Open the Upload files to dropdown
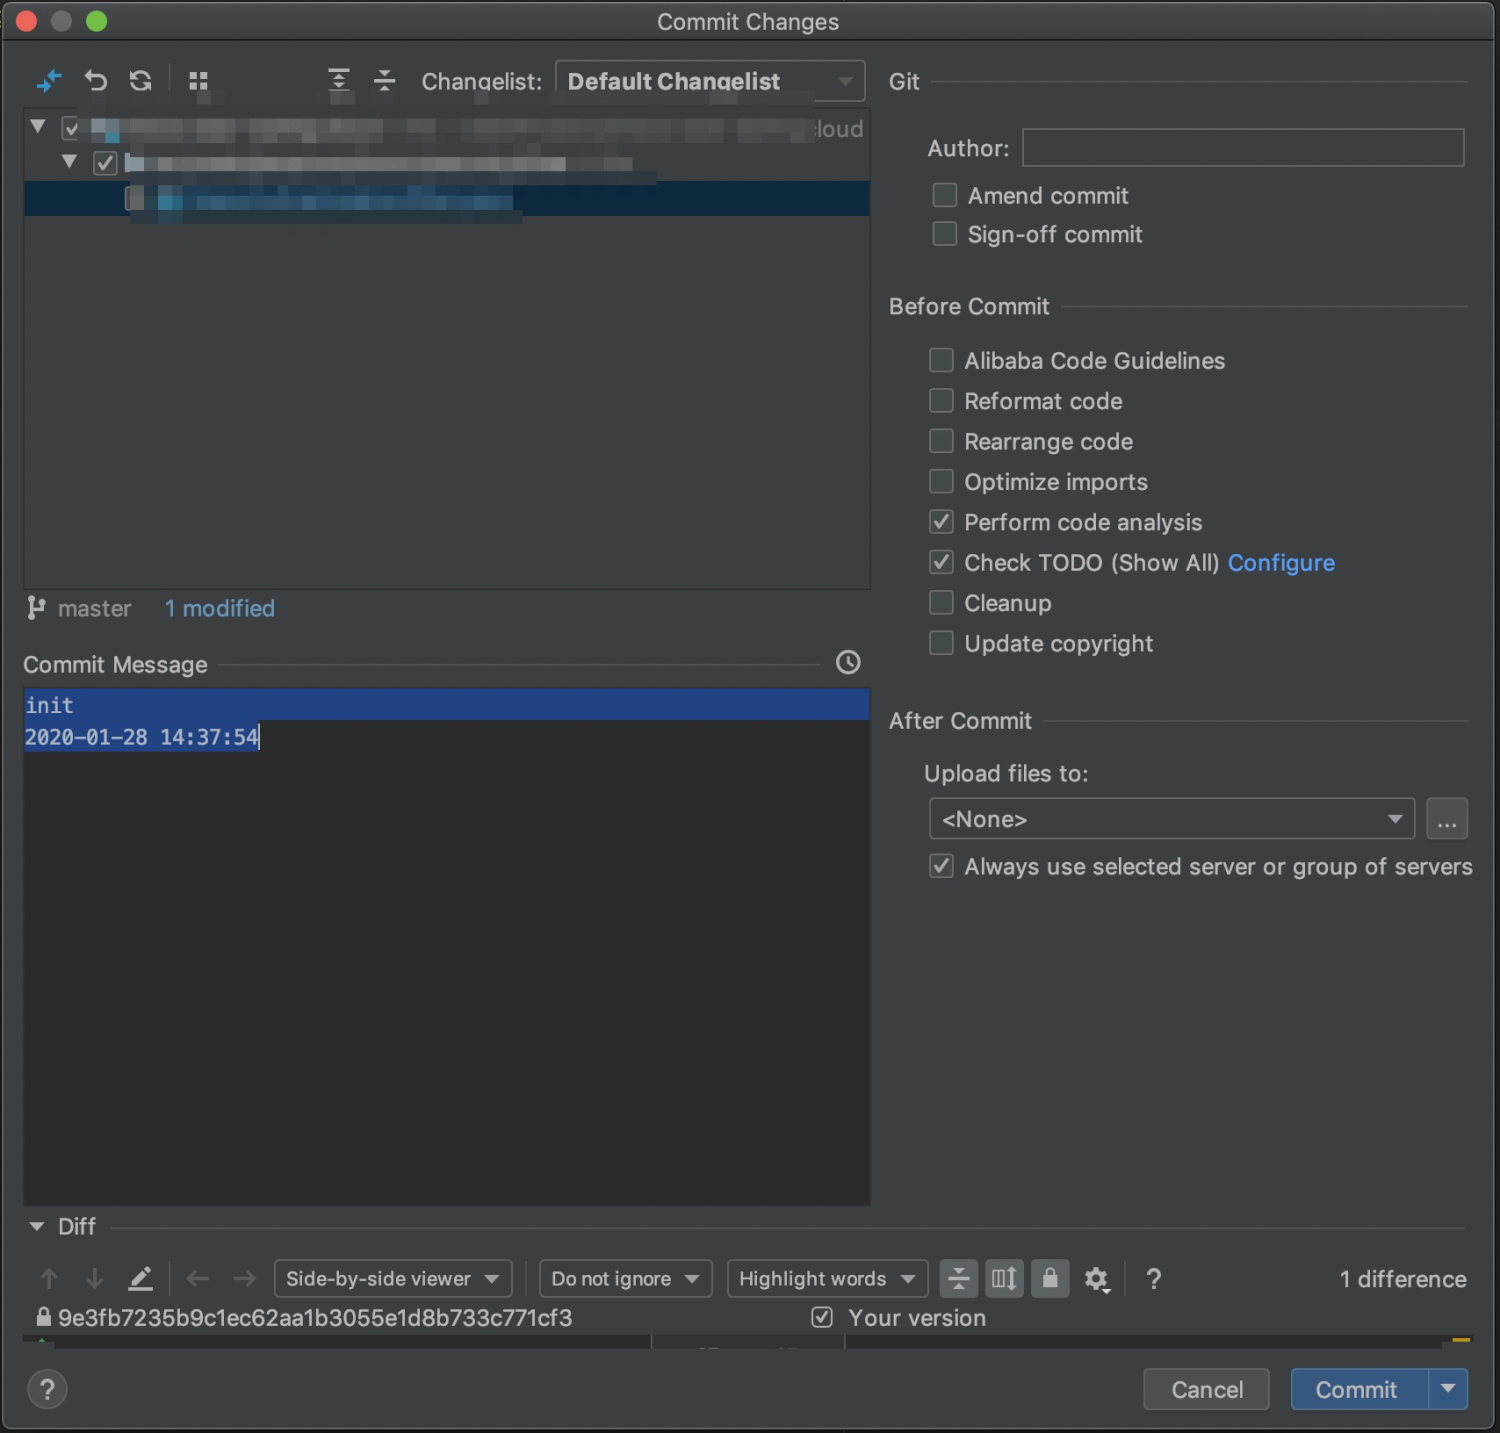Screen dimensions: 1500x1433 [x=1171, y=819]
